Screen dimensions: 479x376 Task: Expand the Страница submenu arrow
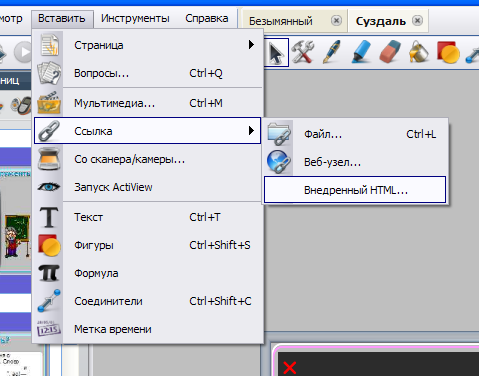click(251, 45)
